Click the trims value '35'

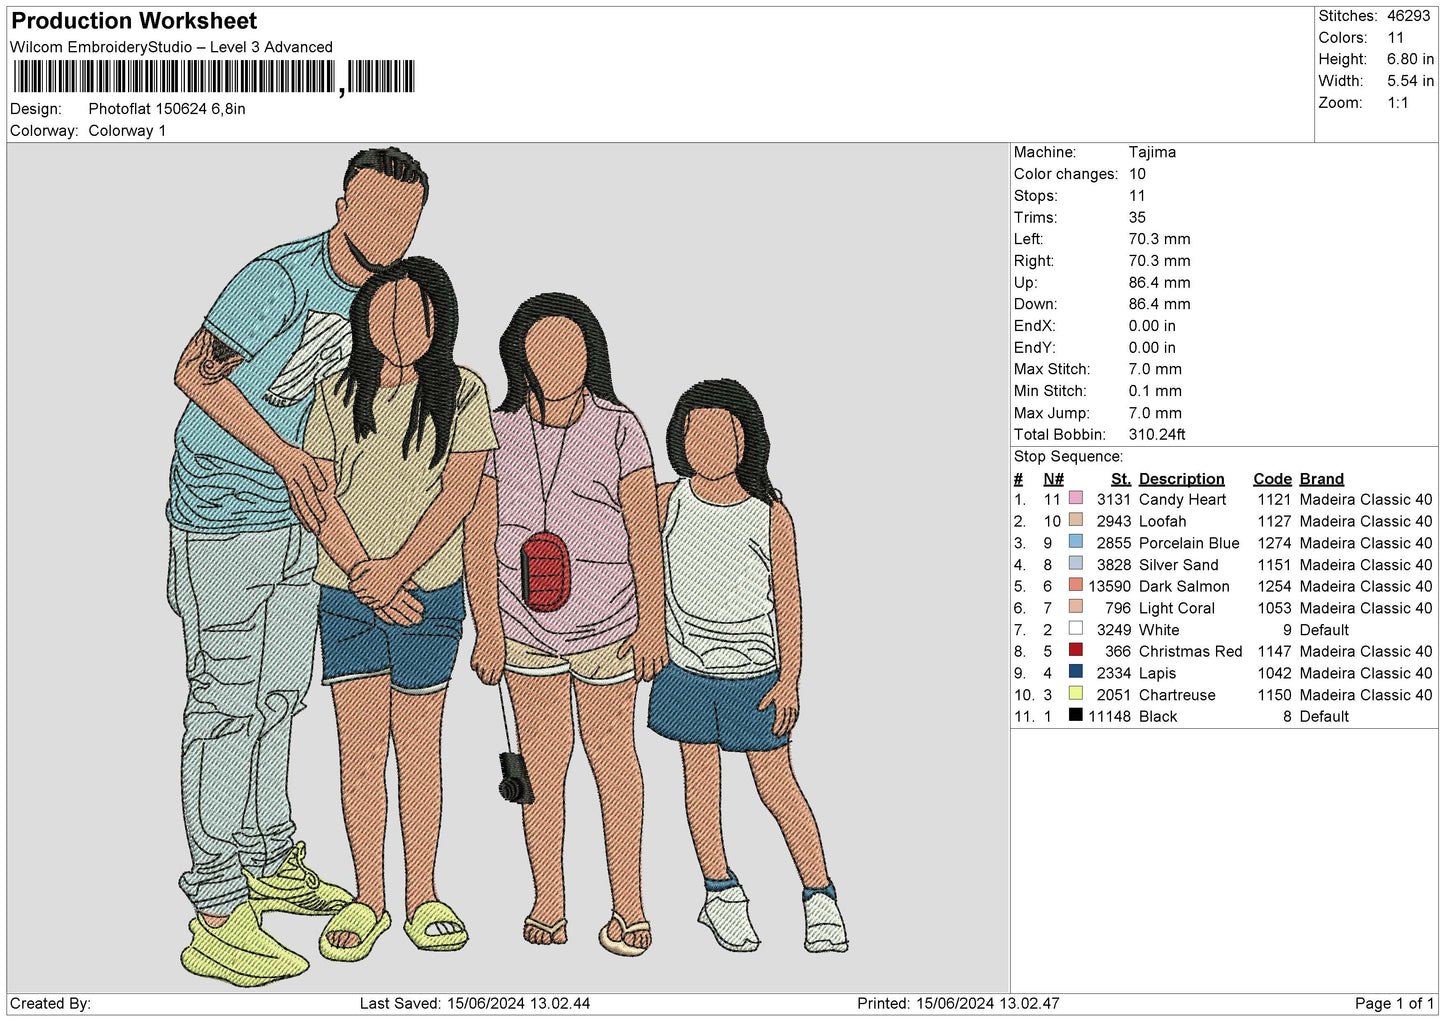coord(1137,217)
